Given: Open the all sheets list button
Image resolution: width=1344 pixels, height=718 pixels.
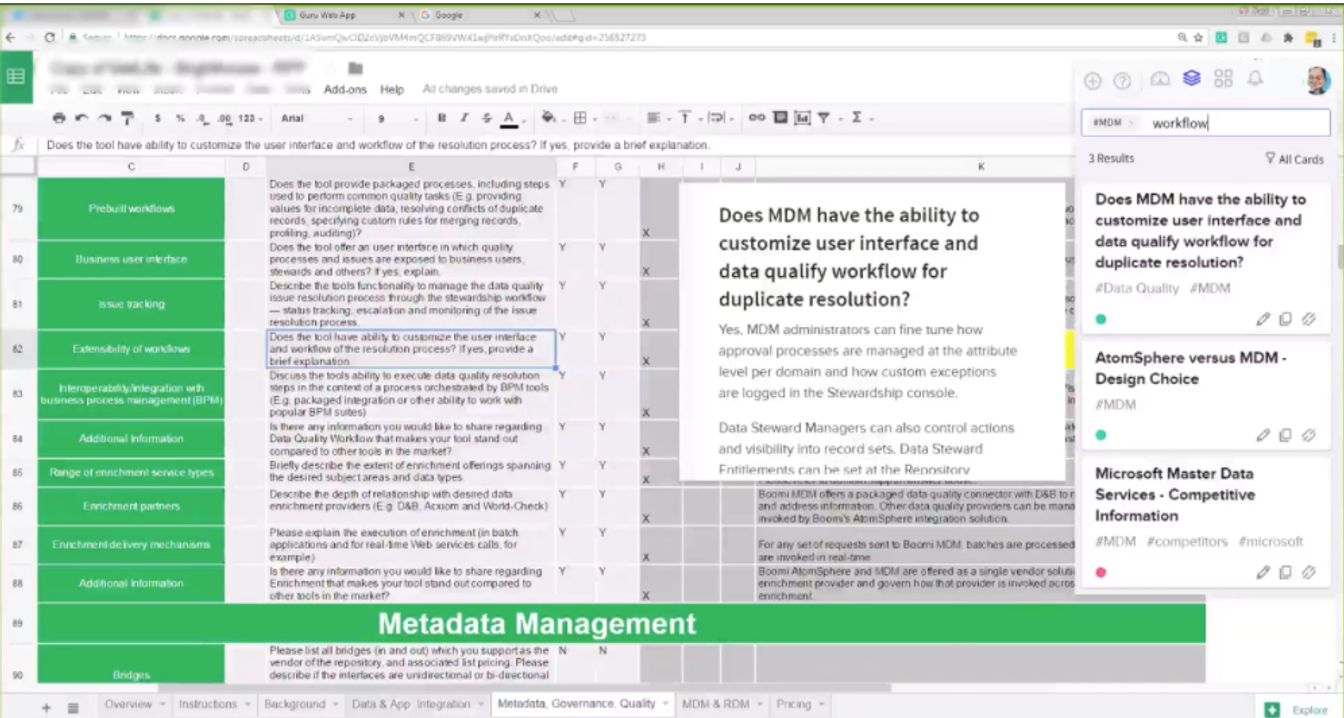Looking at the screenshot, I should click(73, 707).
